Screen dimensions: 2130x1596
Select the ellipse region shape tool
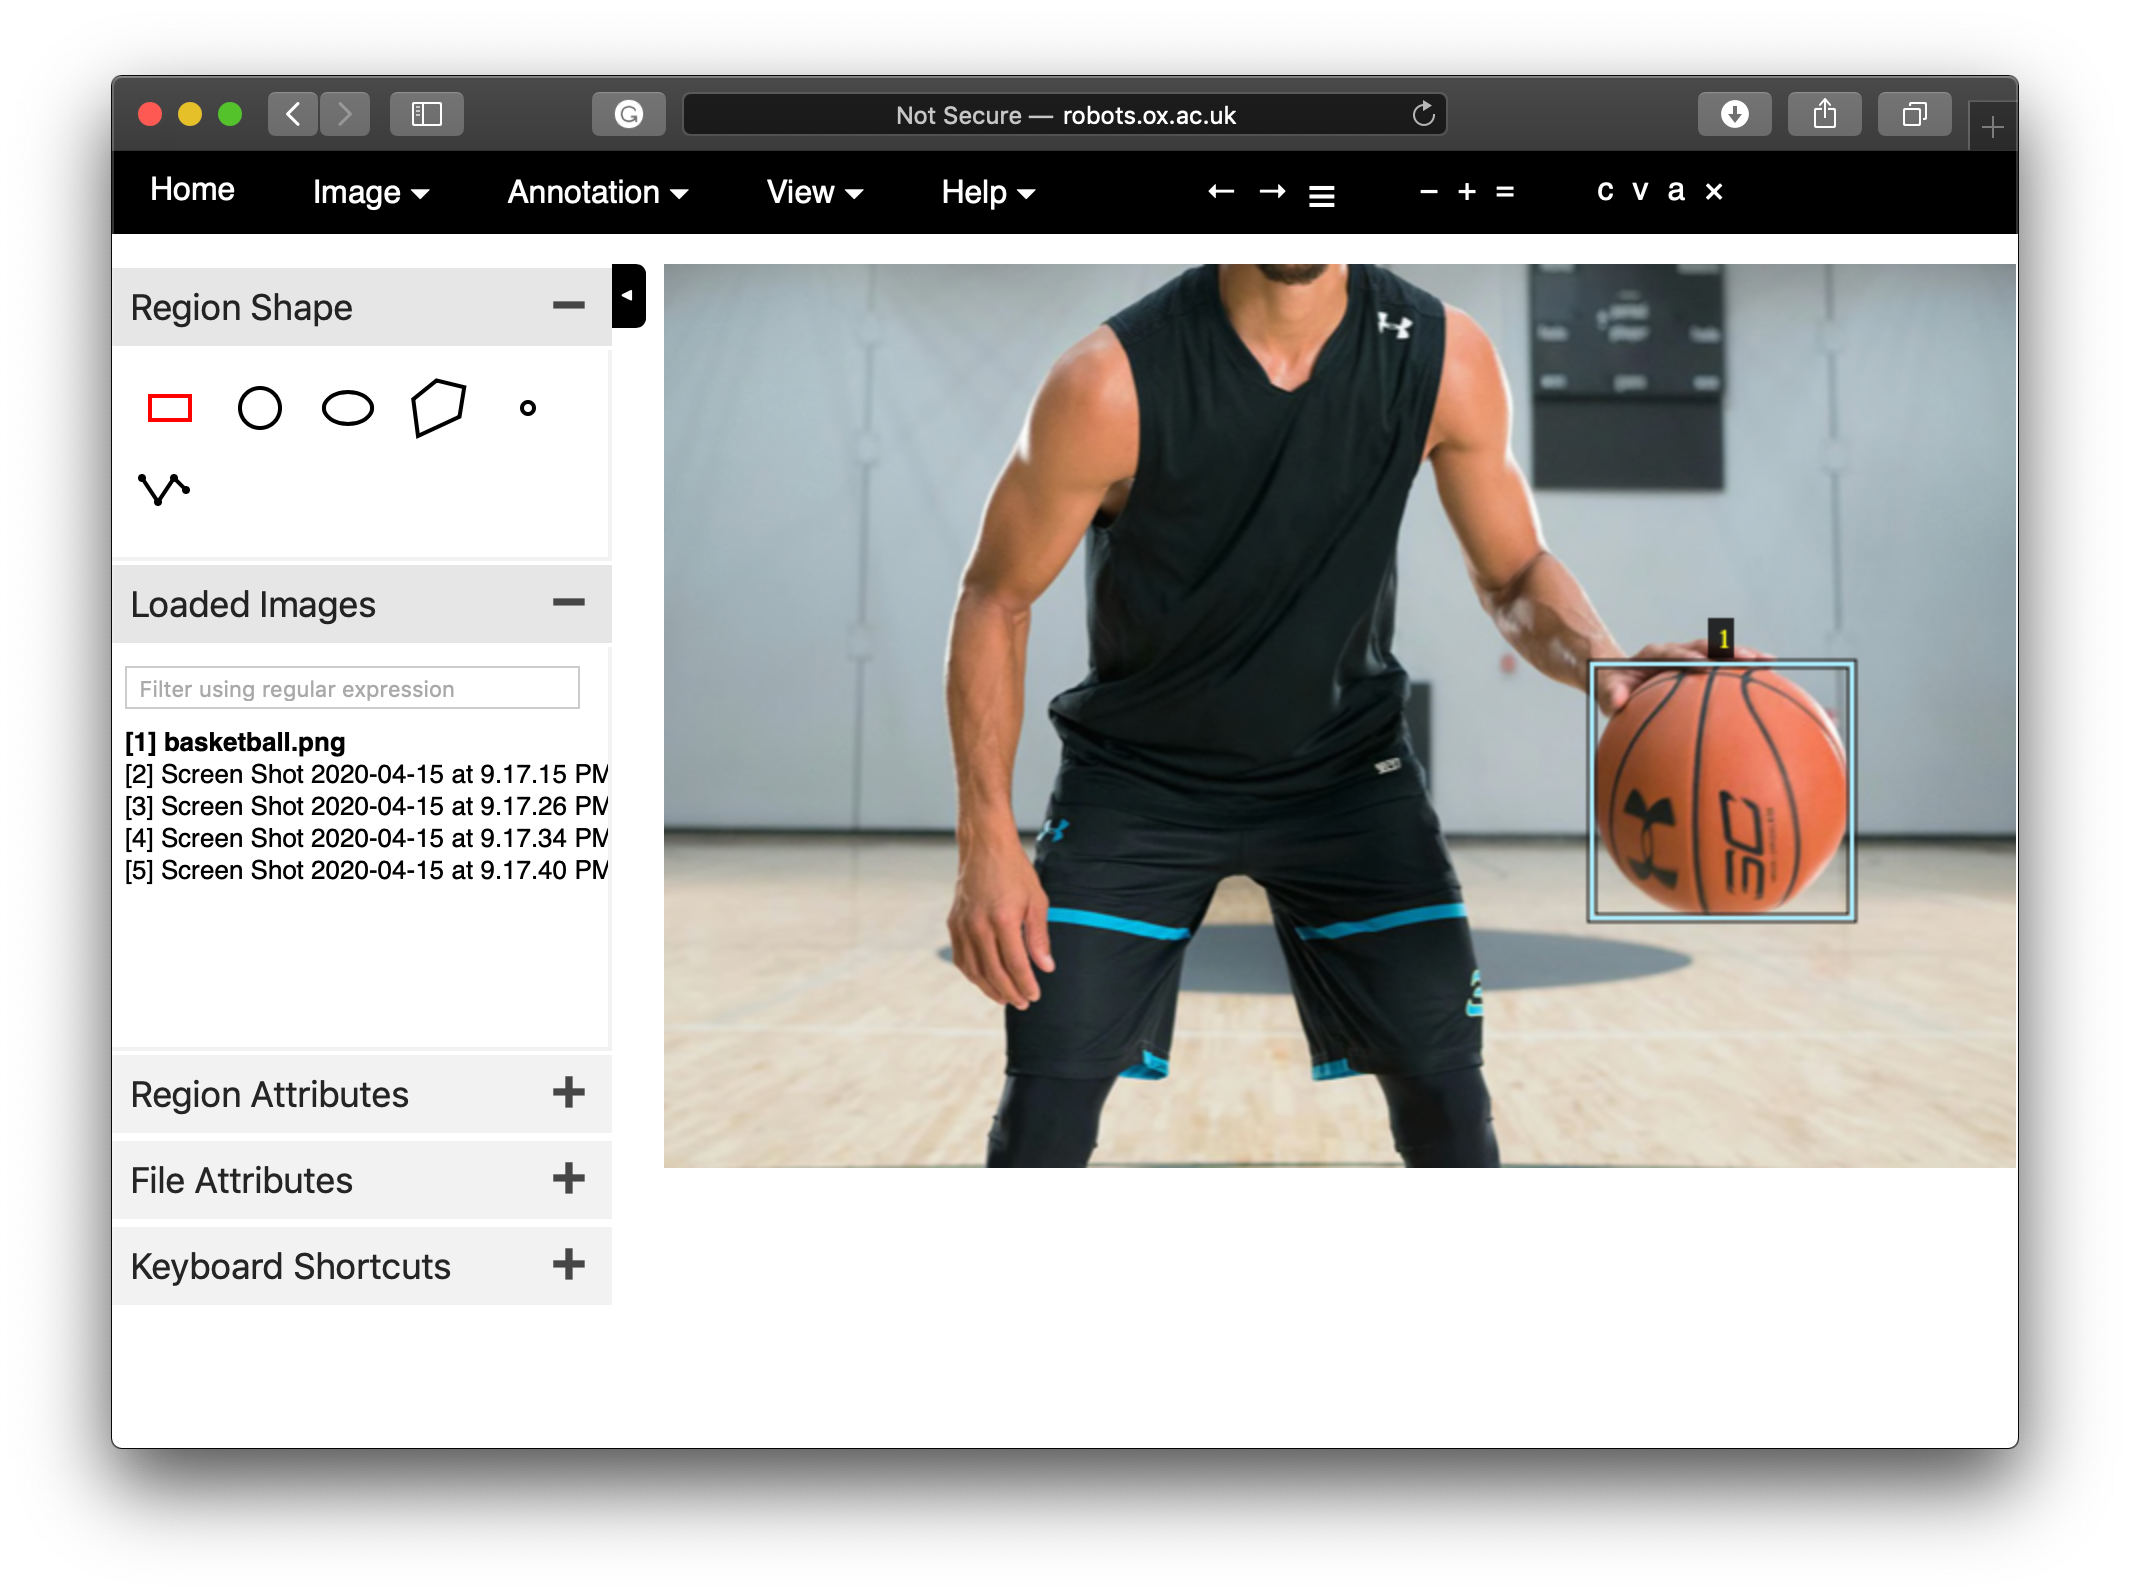[348, 408]
